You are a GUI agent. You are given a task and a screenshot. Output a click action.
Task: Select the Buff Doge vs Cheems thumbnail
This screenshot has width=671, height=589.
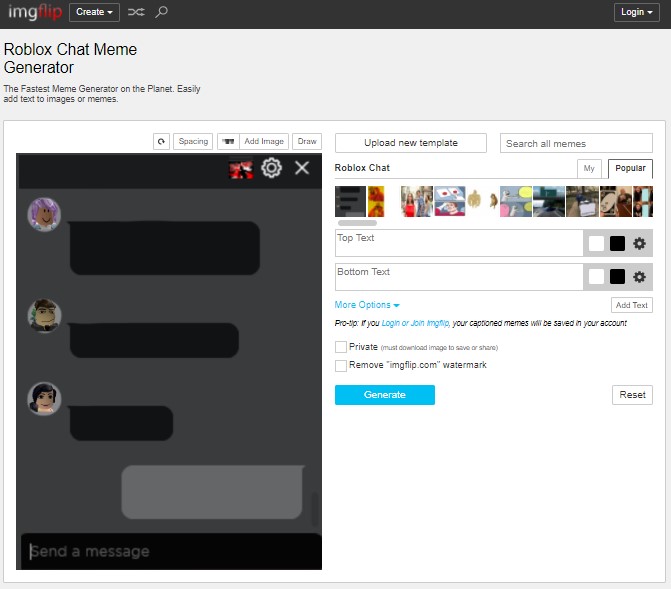(x=483, y=201)
